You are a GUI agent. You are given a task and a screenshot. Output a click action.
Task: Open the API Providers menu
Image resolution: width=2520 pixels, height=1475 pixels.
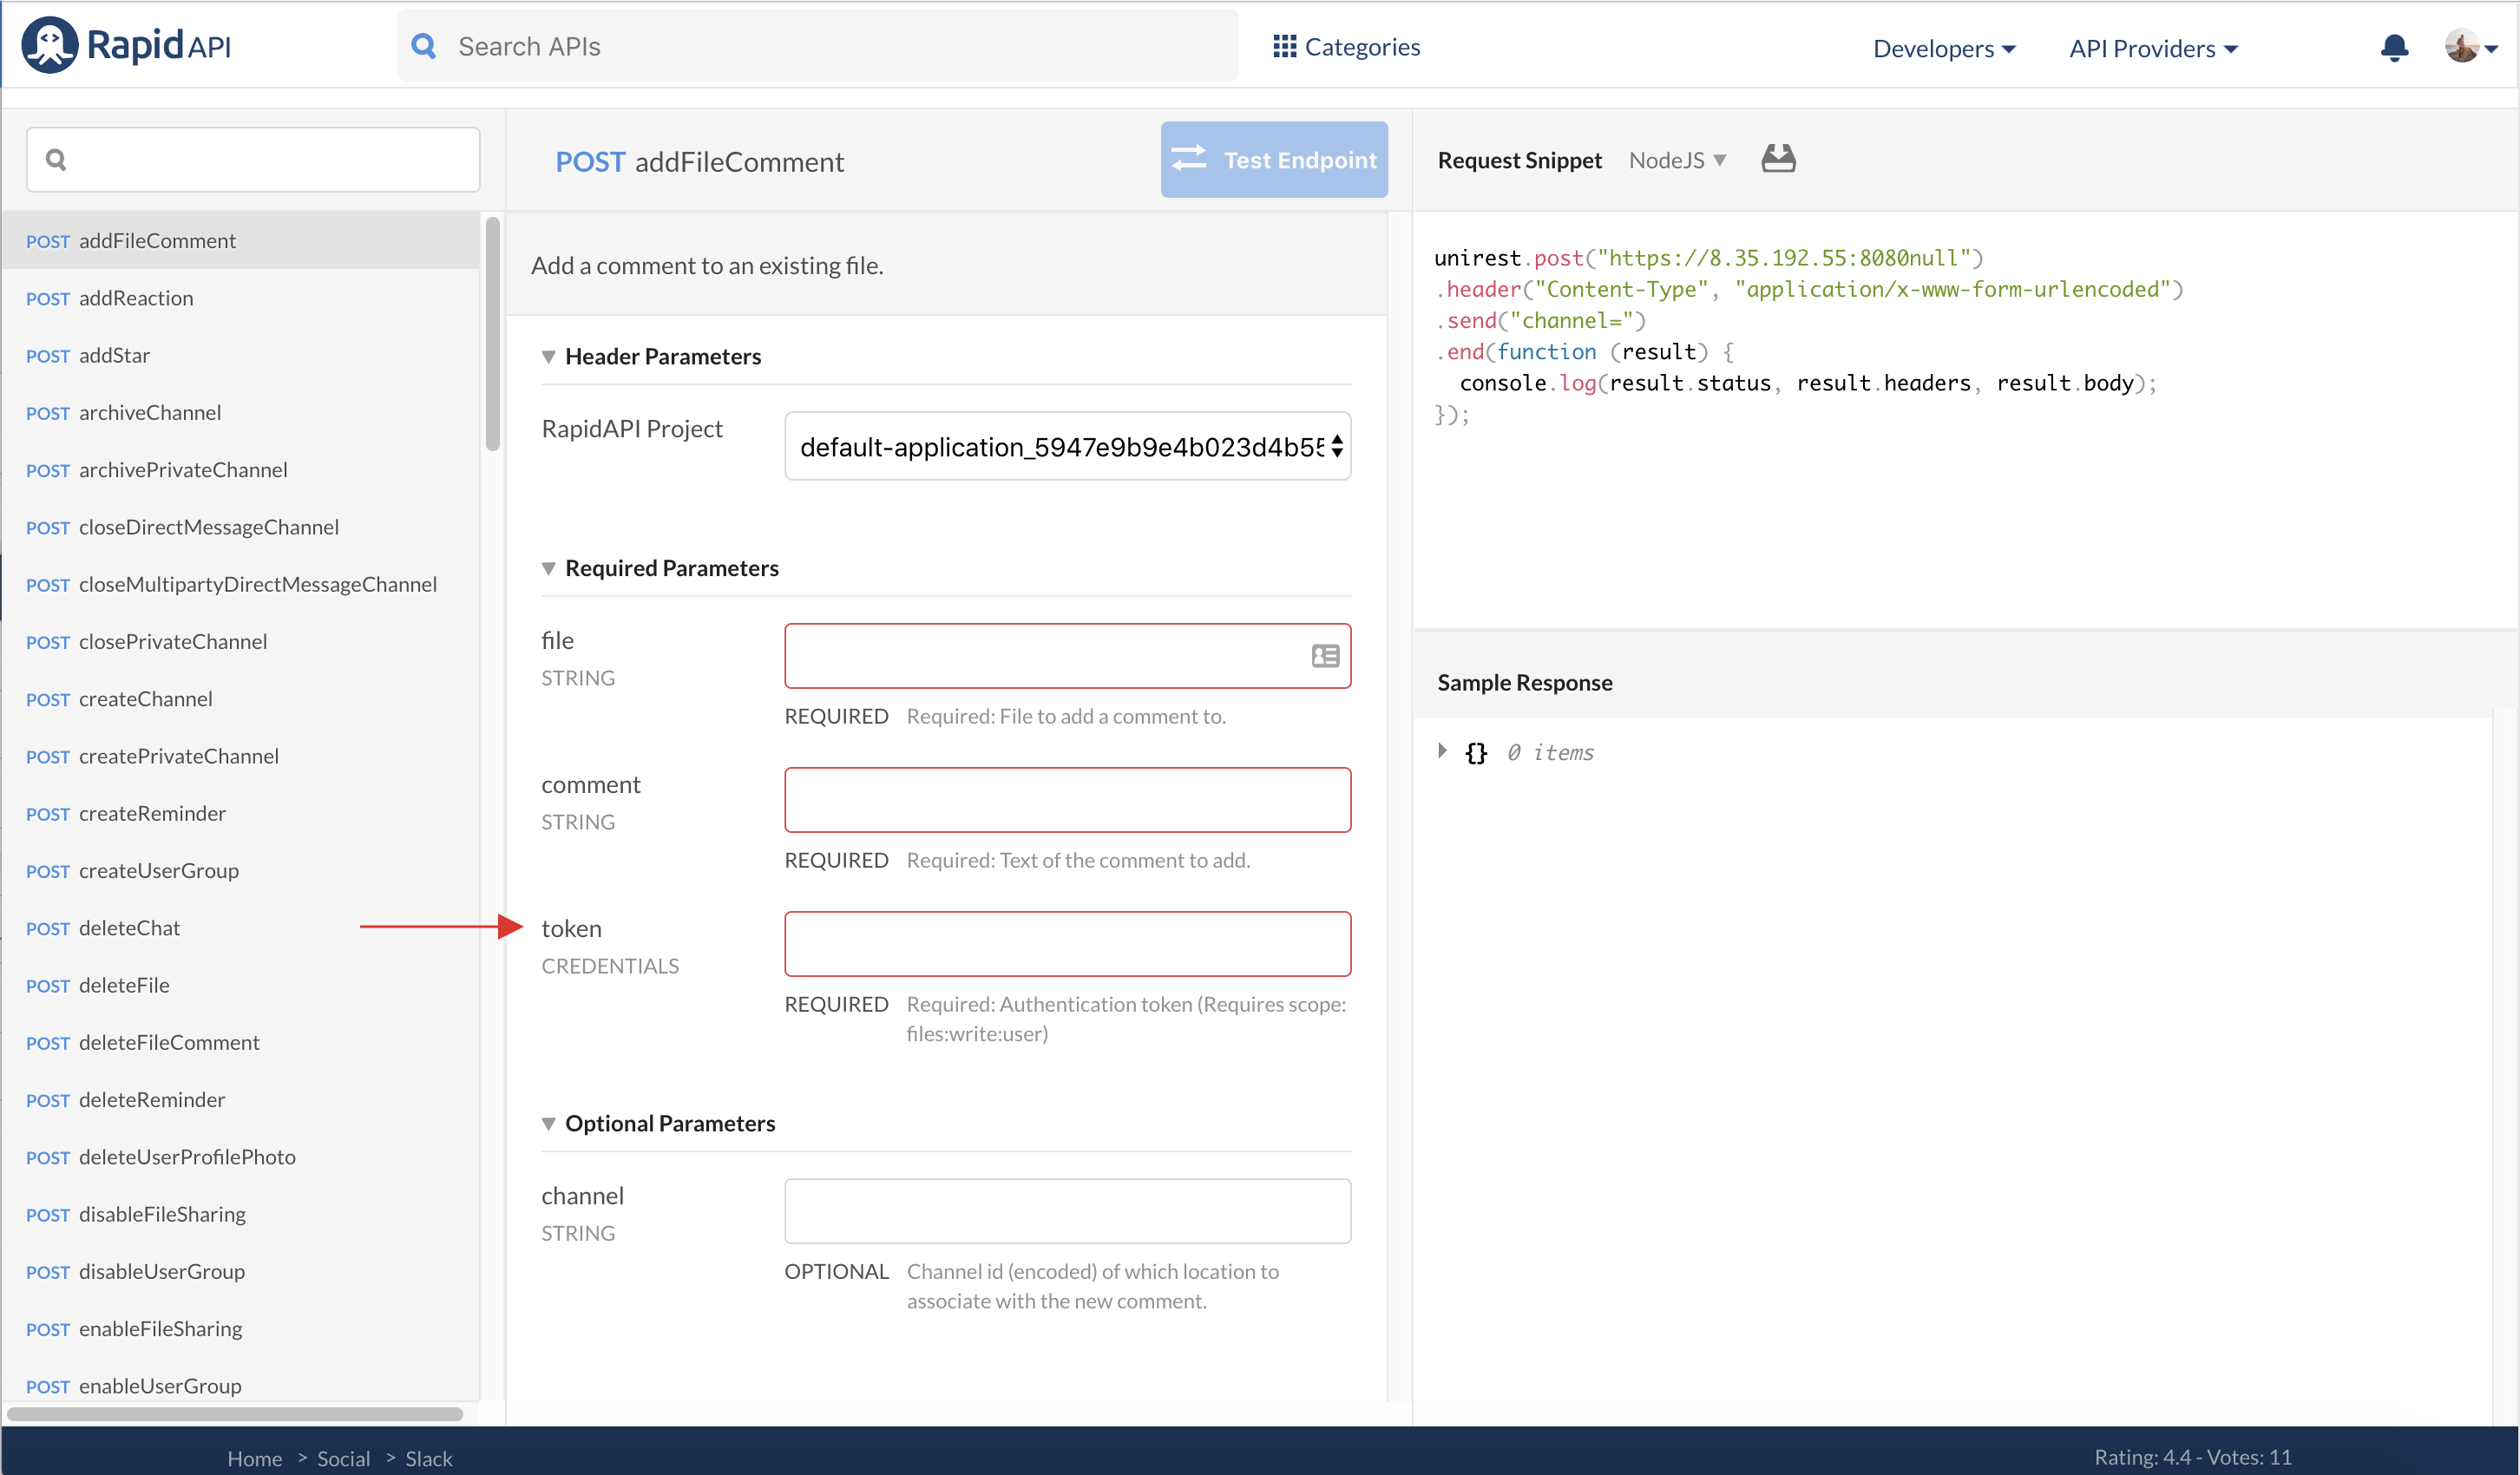pyautogui.click(x=2152, y=48)
